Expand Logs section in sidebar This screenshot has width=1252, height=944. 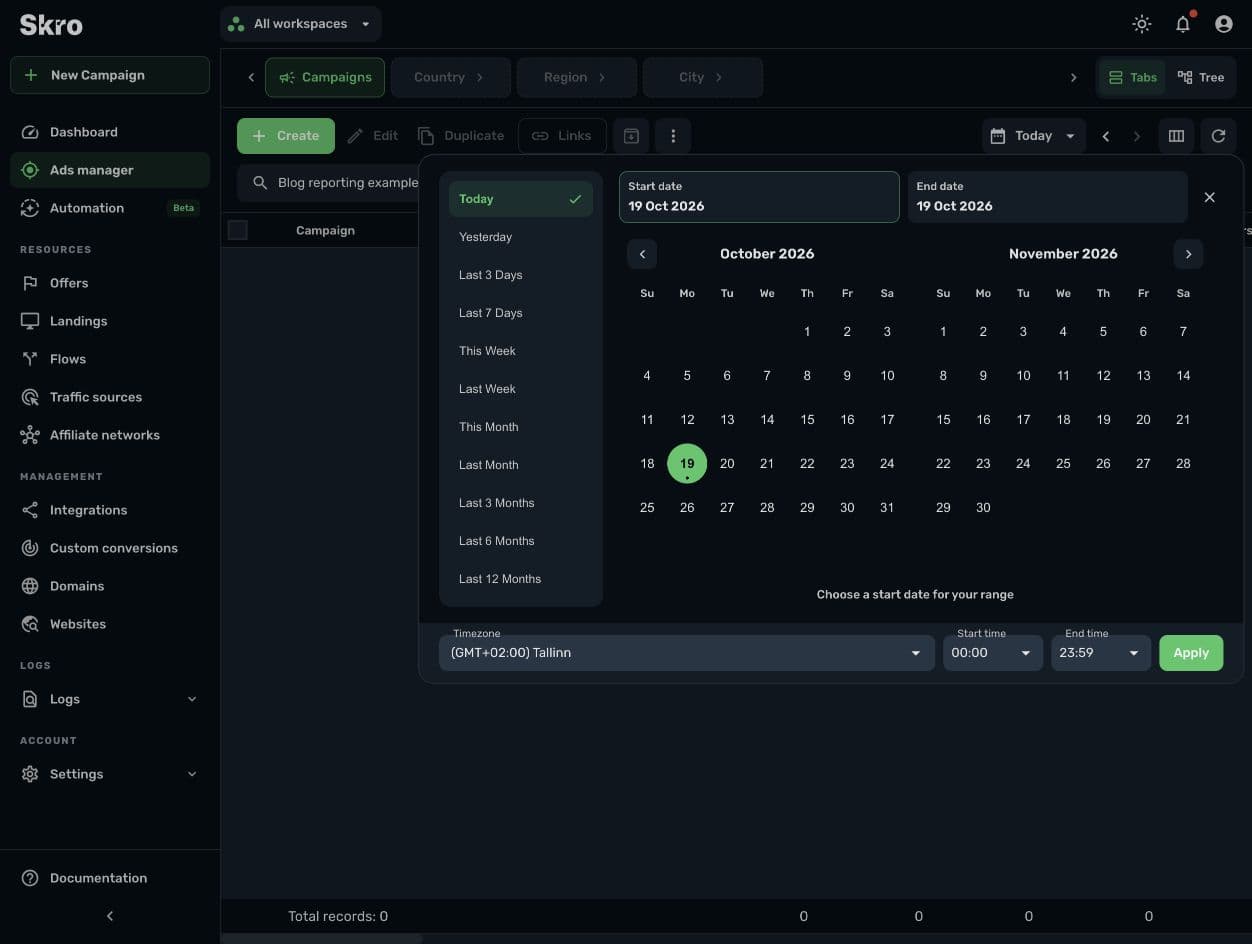(110, 699)
